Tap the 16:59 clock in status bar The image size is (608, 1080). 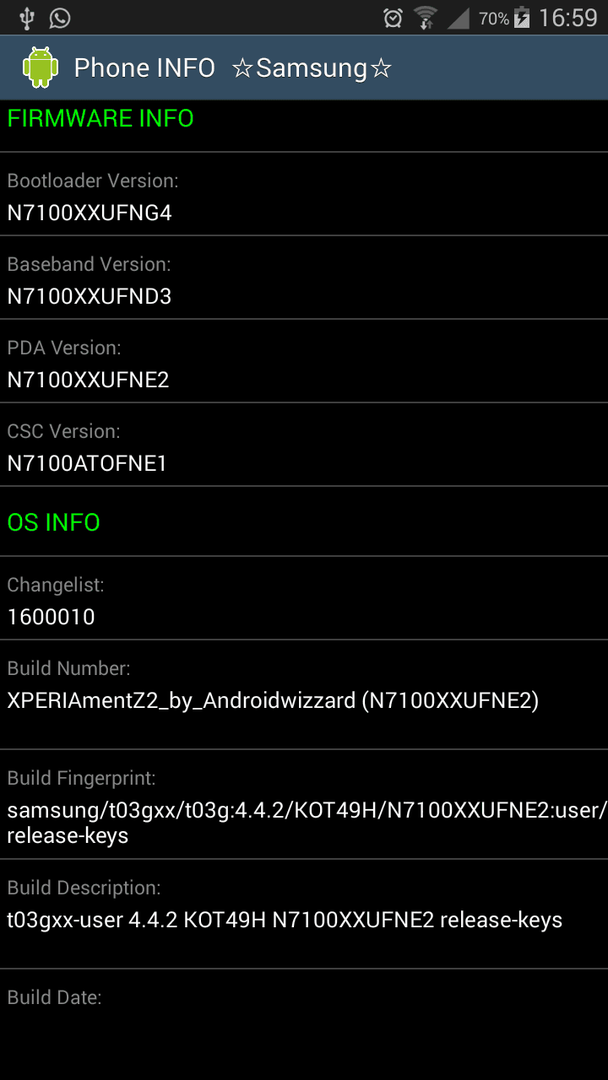pos(568,18)
